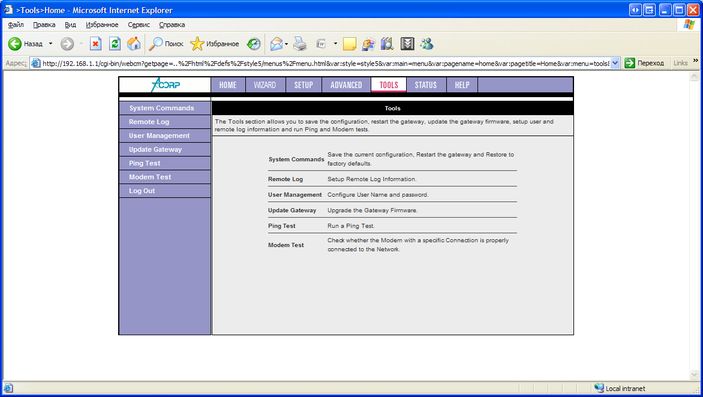Click the Windows flag throbber icon

689,25
